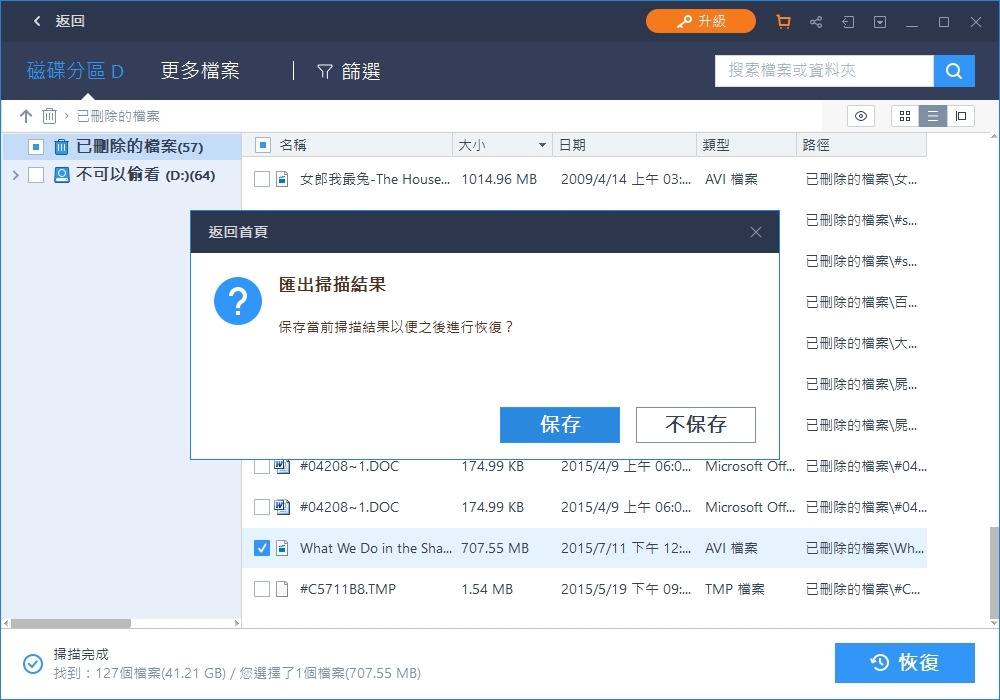This screenshot has height=700, width=1000.
Task: Select the 女郎我最兔-The House file name
Action: [375, 179]
